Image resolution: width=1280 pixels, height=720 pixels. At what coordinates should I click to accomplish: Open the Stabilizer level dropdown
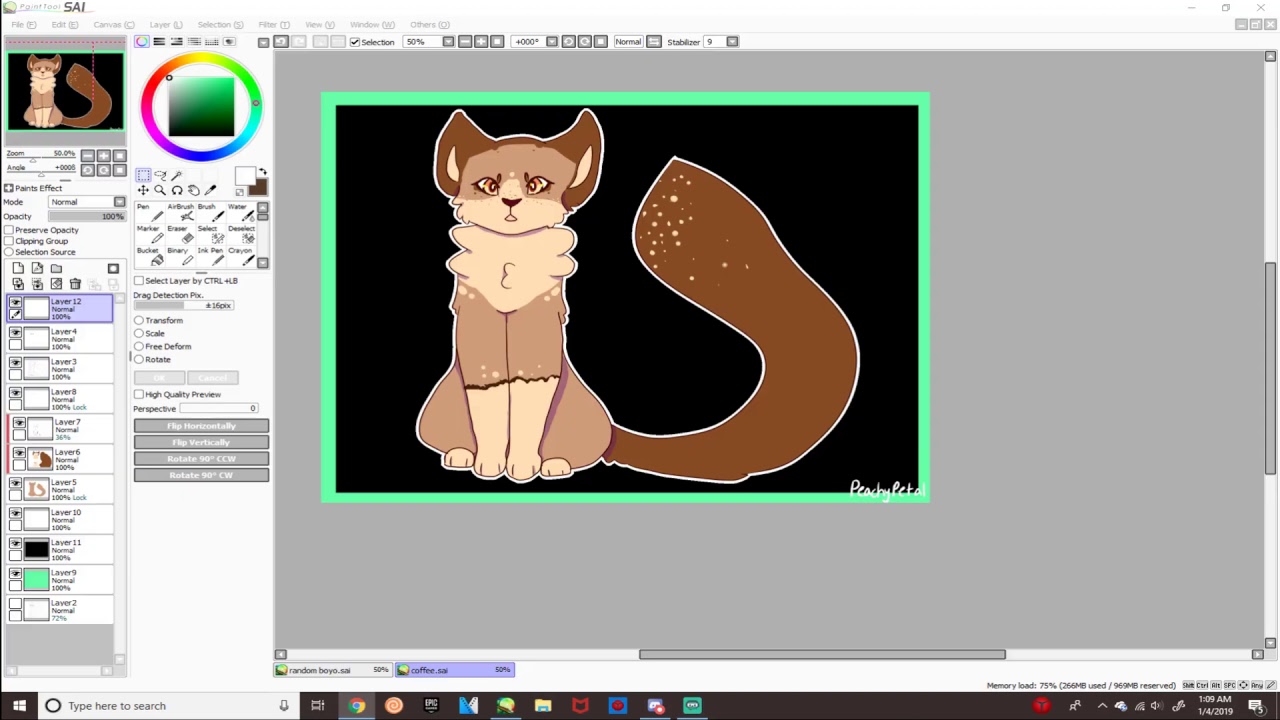coord(732,42)
